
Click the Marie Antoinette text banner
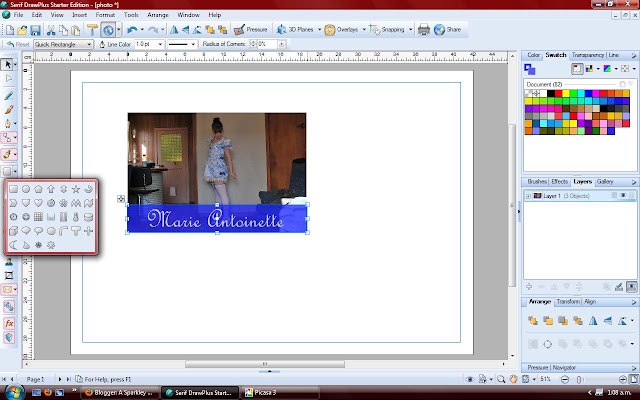(x=217, y=218)
